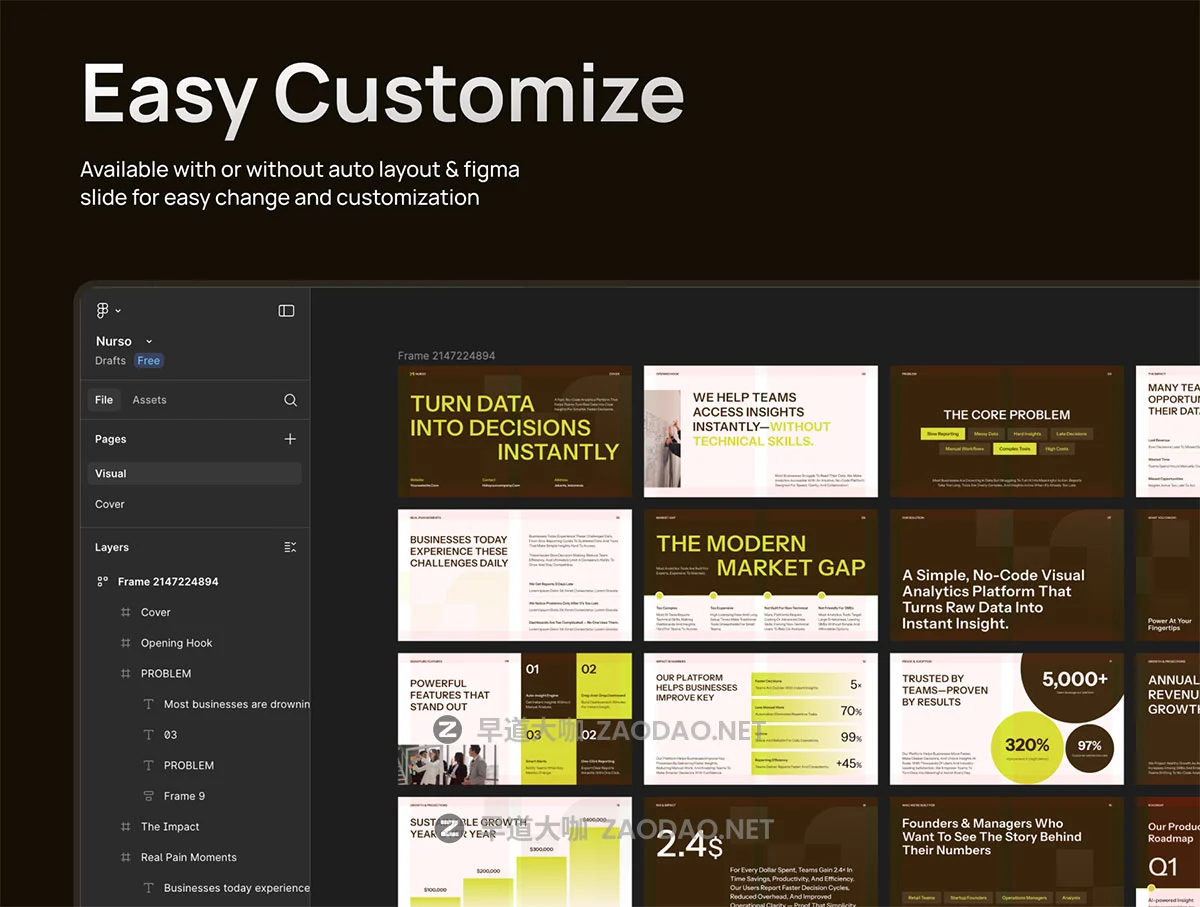Select the Turn Data Into Decisions slide thumbnail

point(514,431)
